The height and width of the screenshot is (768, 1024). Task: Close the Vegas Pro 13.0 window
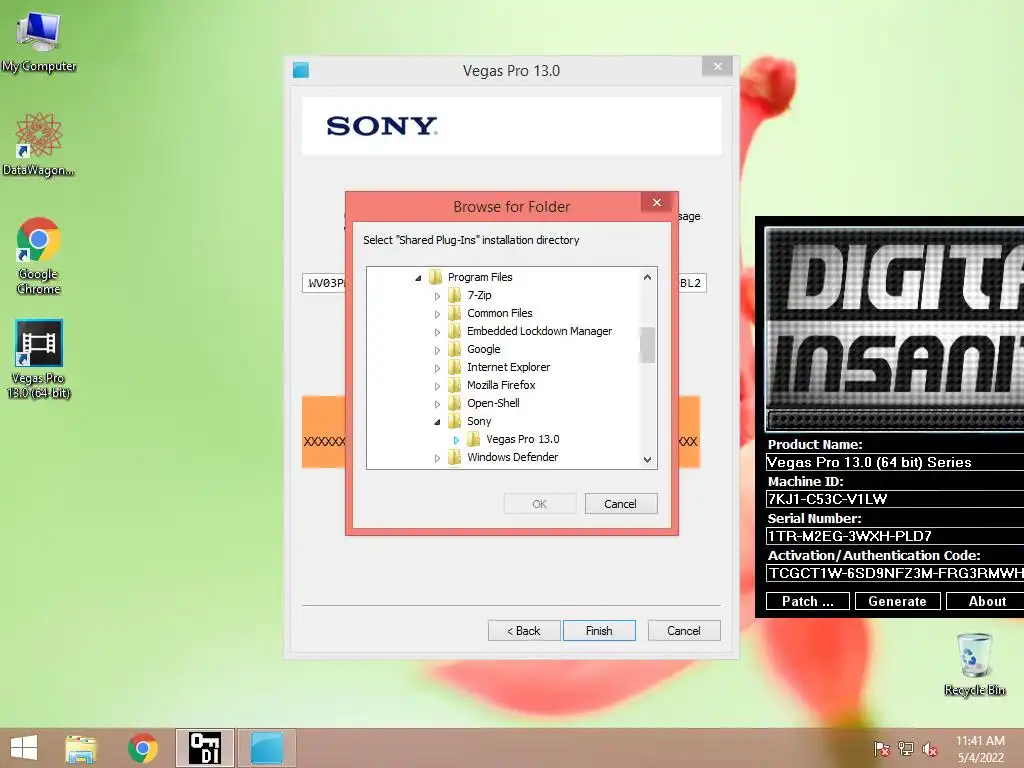pyautogui.click(x=718, y=67)
